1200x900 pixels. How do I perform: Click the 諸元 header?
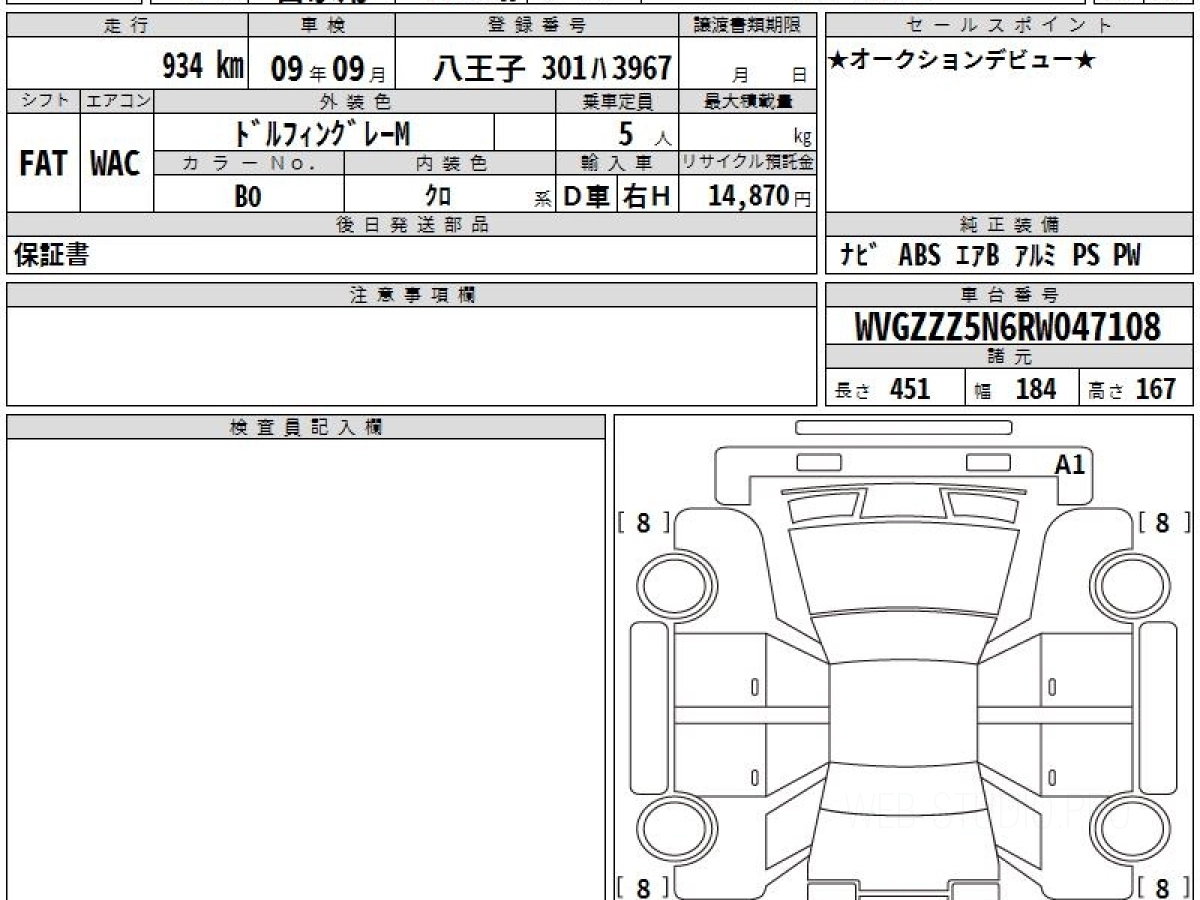click(x=1009, y=358)
